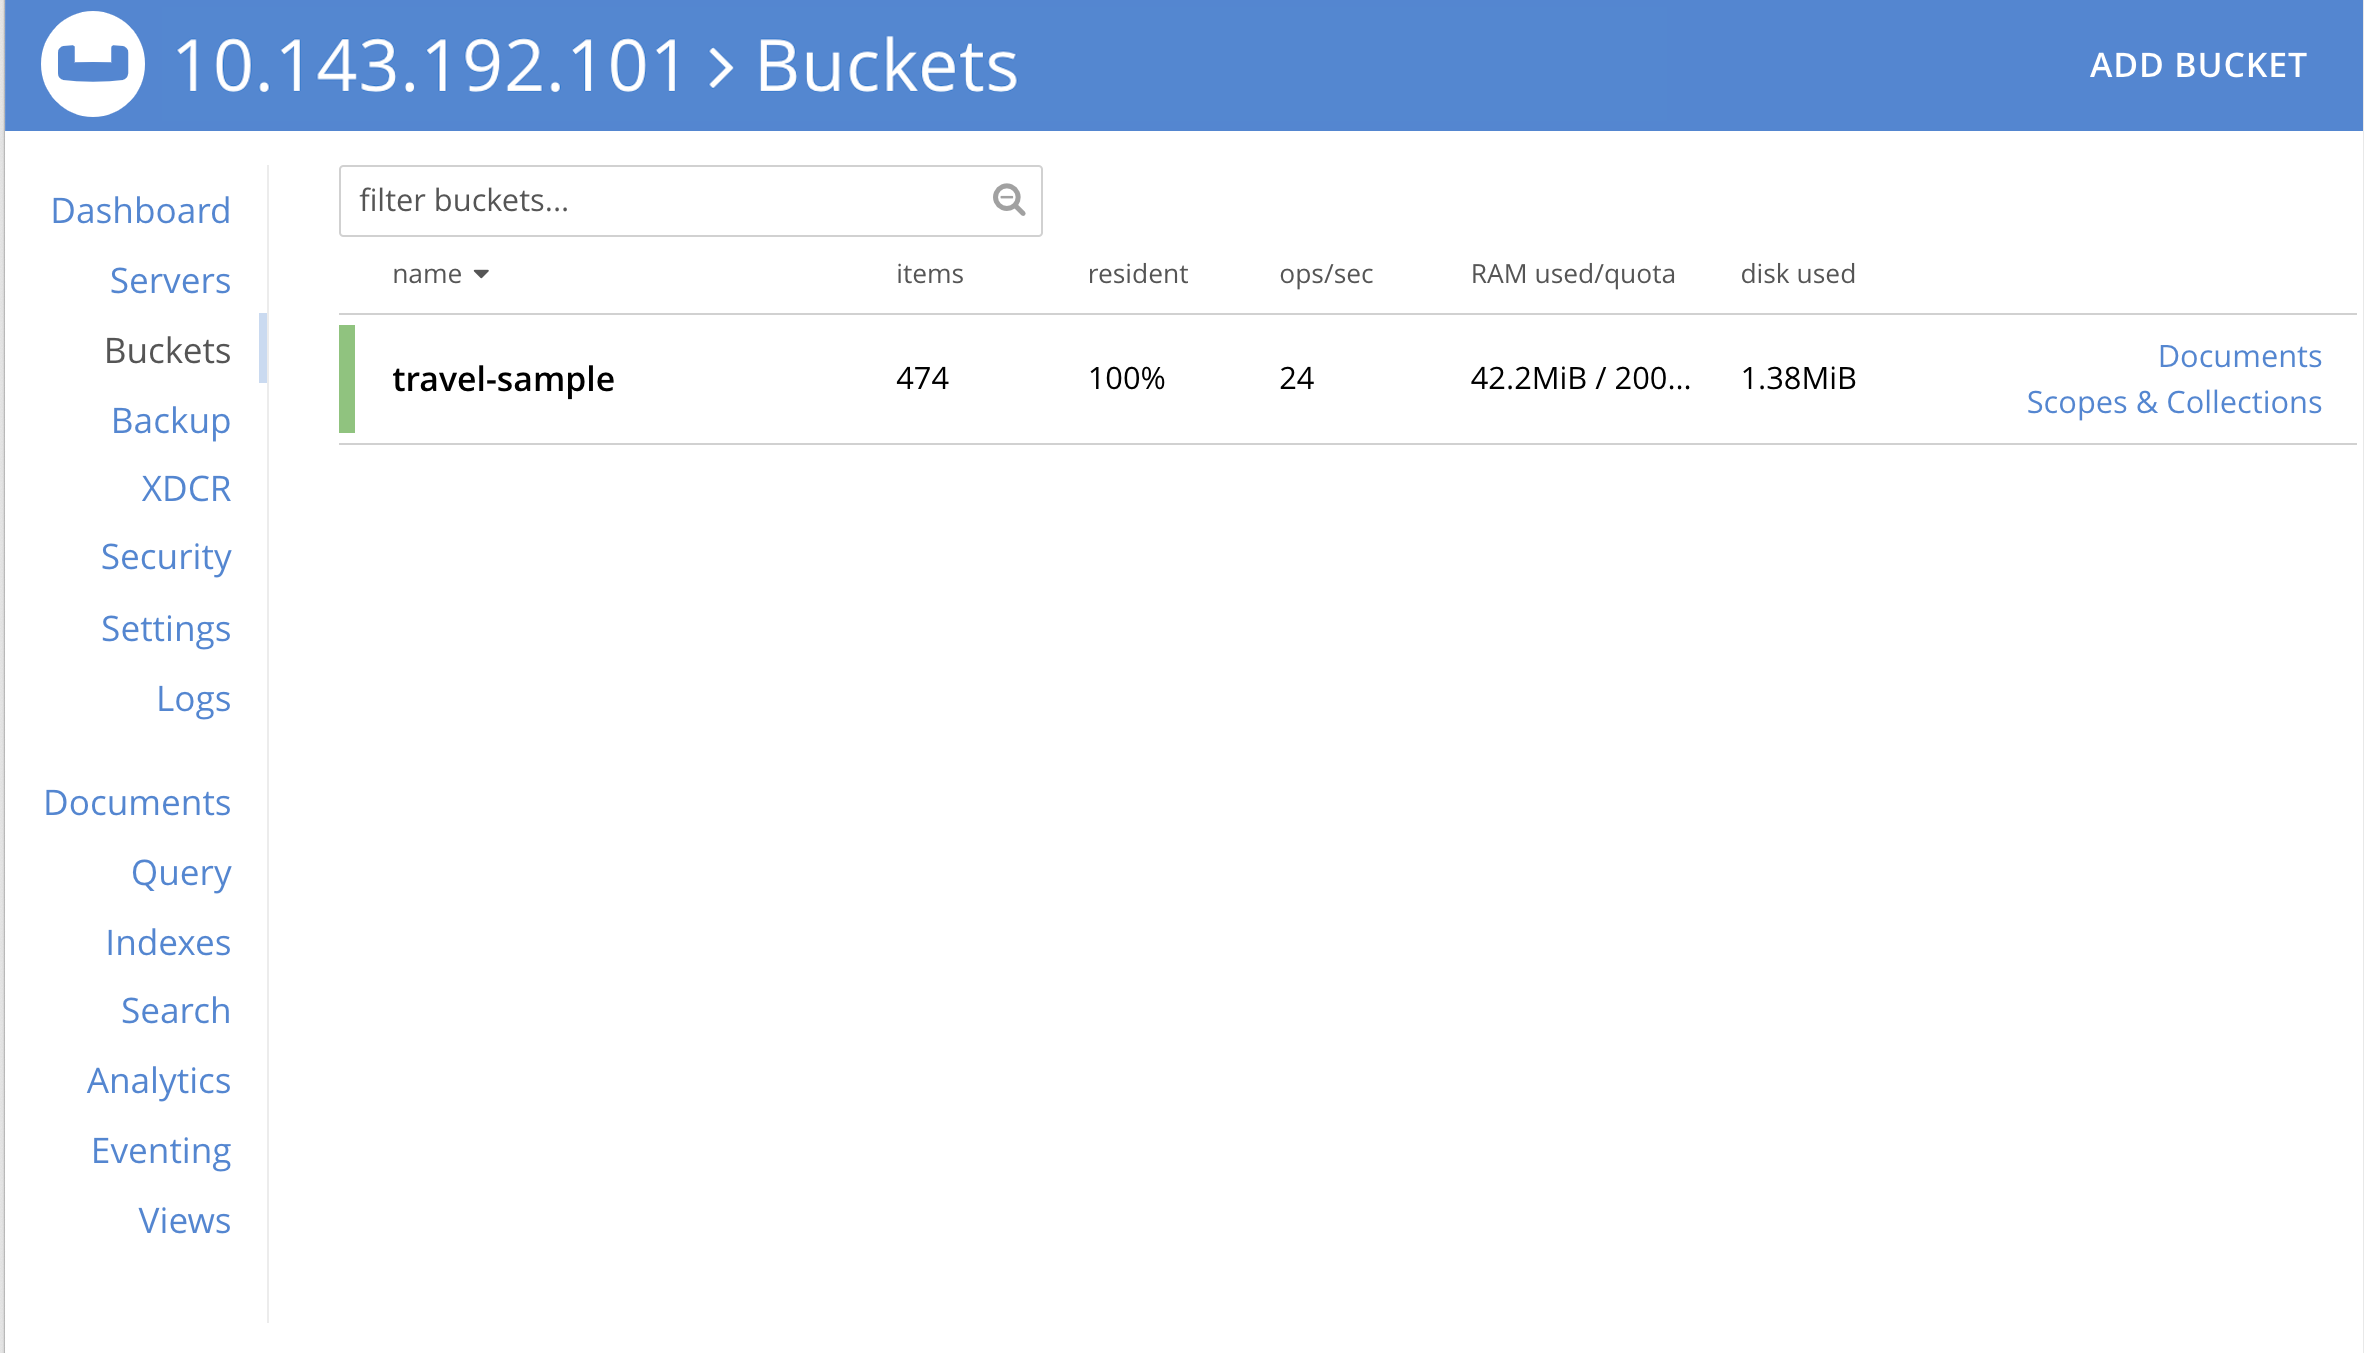Click the magnifier icon in filter box
The image size is (2364, 1353).
click(x=1008, y=200)
